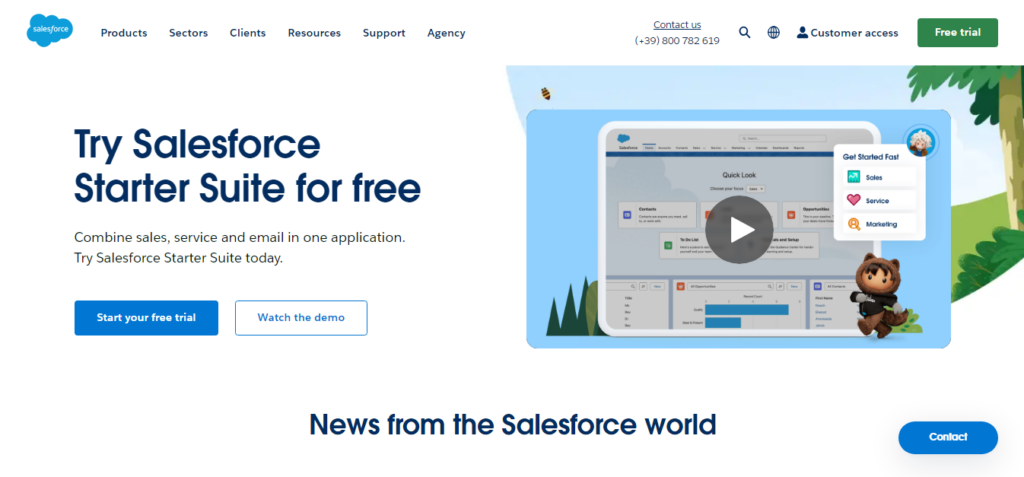1024x477 pixels.
Task: Click Start your free trial button
Action: (x=146, y=318)
